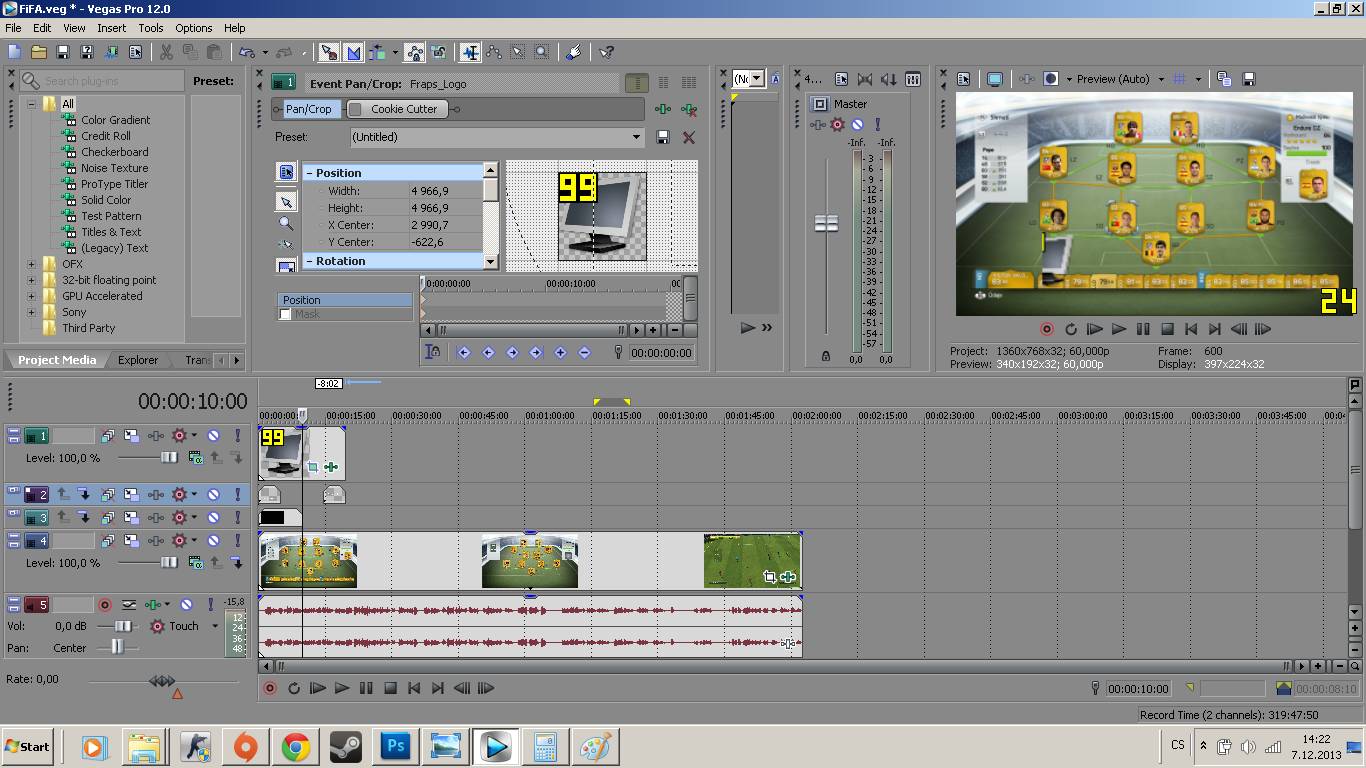Viewport: 1366px width, 768px height.
Task: Mute the Master bus
Action: (x=857, y=125)
